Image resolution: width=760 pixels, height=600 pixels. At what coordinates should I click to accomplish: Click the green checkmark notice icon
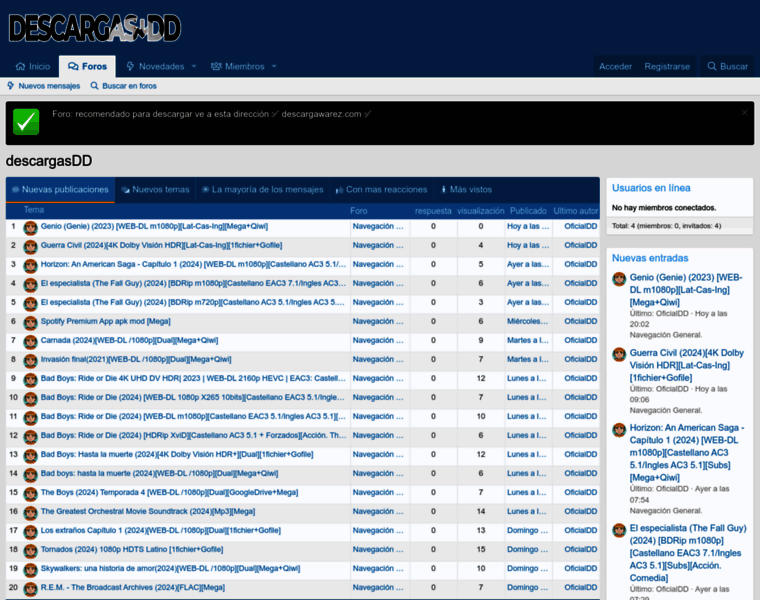tap(26, 122)
